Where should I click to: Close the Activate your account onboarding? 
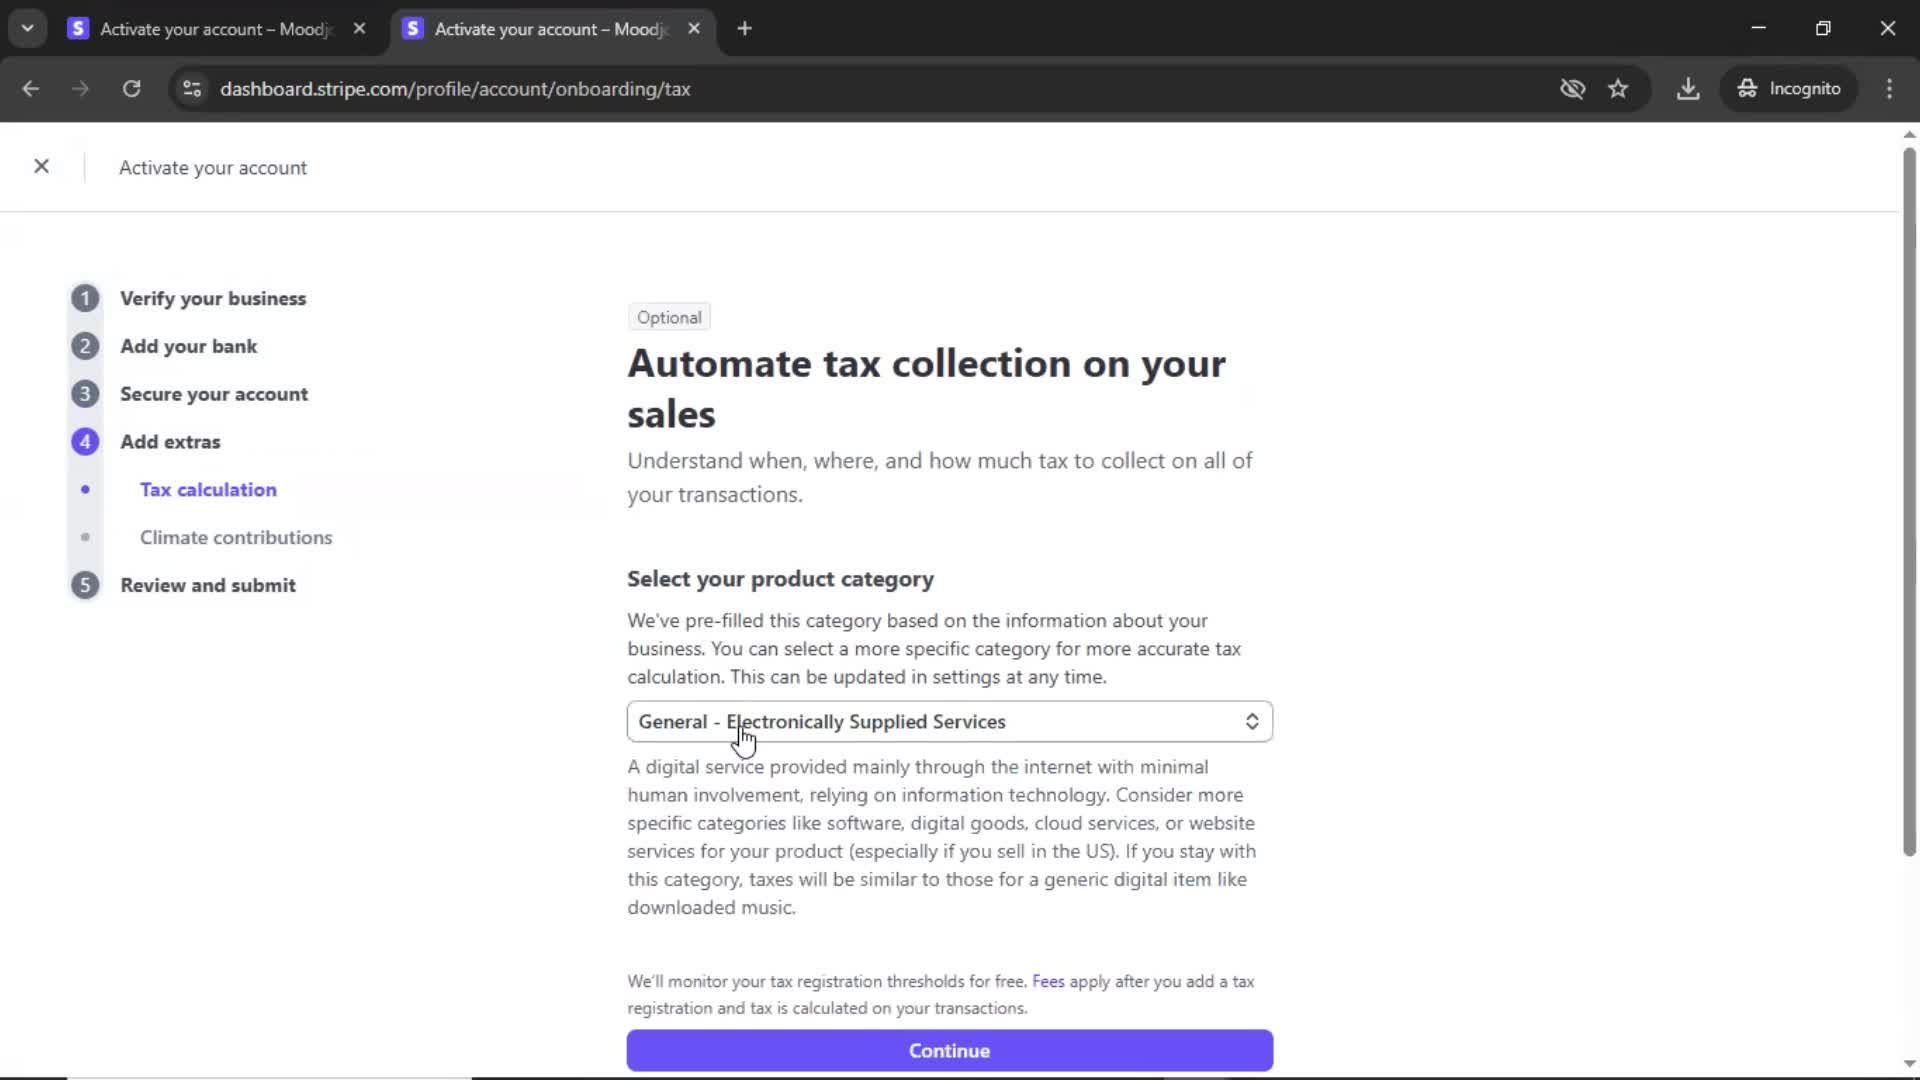coord(41,166)
